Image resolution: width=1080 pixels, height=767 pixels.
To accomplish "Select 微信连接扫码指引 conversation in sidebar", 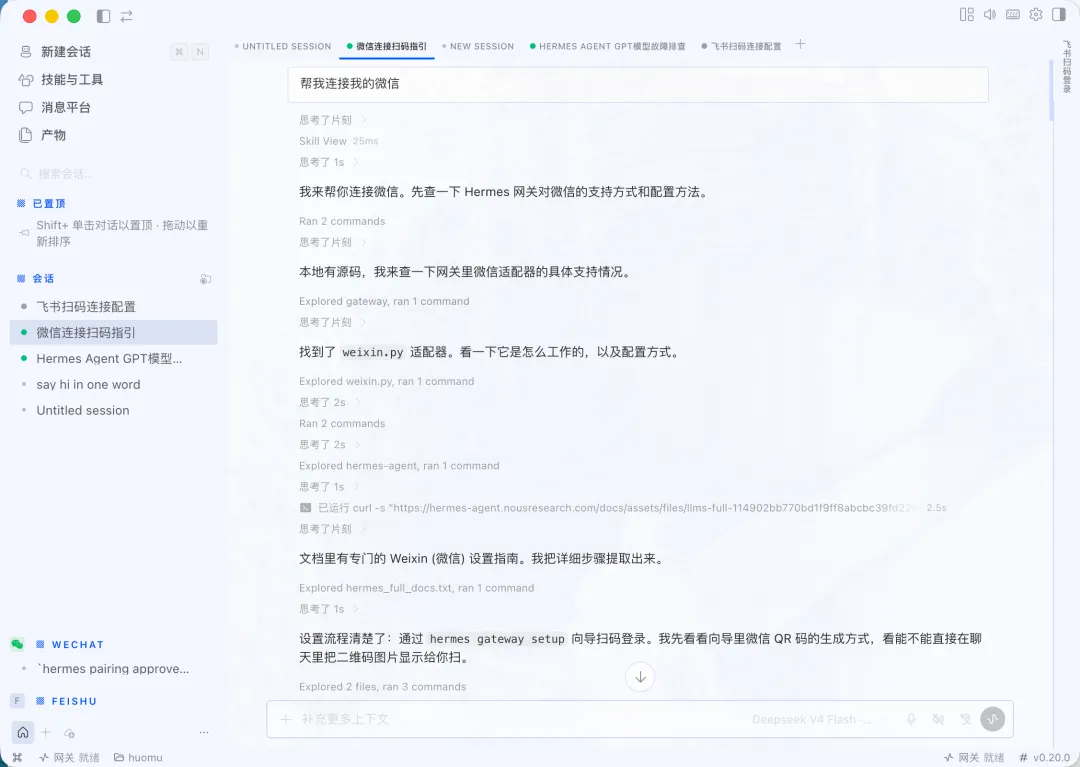I will coord(114,333).
